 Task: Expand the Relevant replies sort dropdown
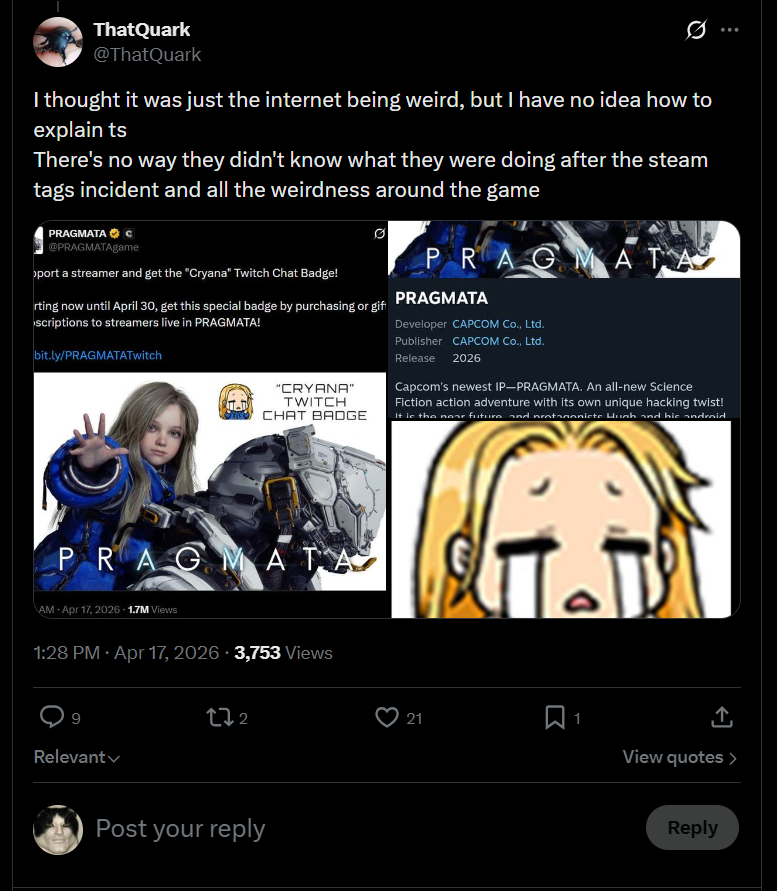[x=77, y=757]
